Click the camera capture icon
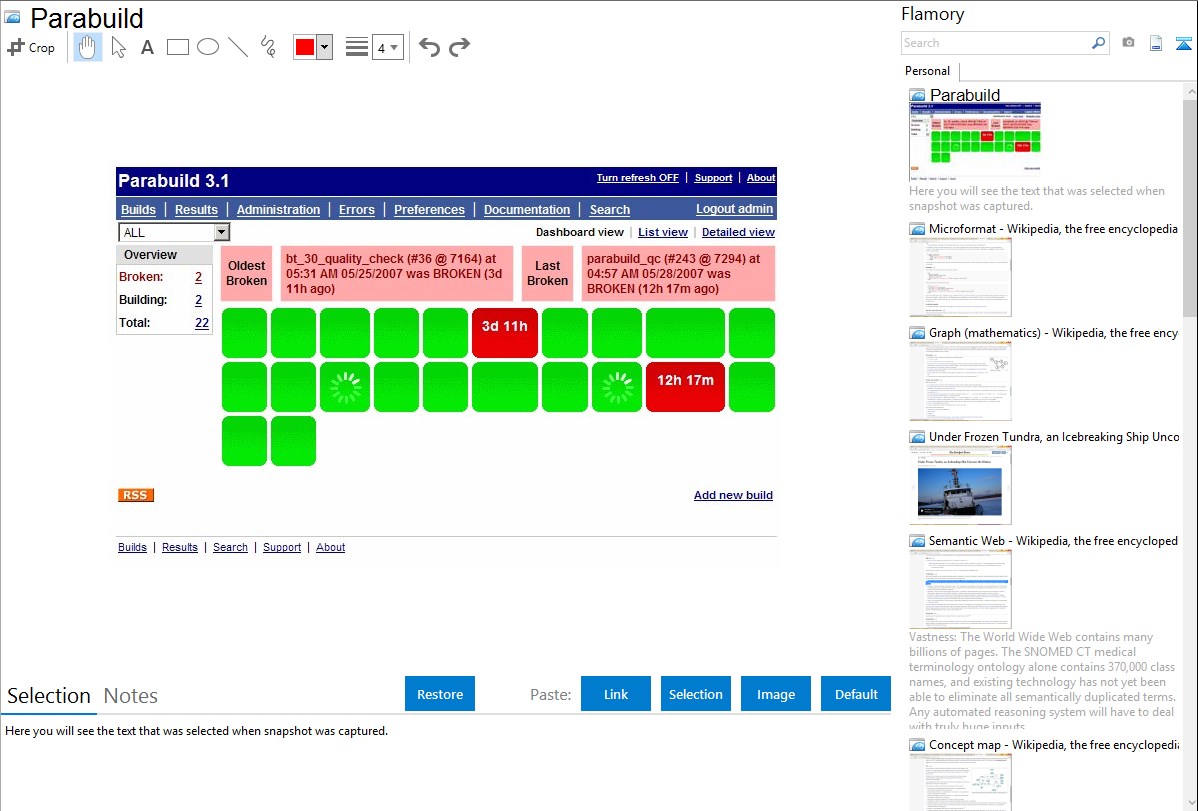Viewport: 1198px width, 811px height. 1128,43
